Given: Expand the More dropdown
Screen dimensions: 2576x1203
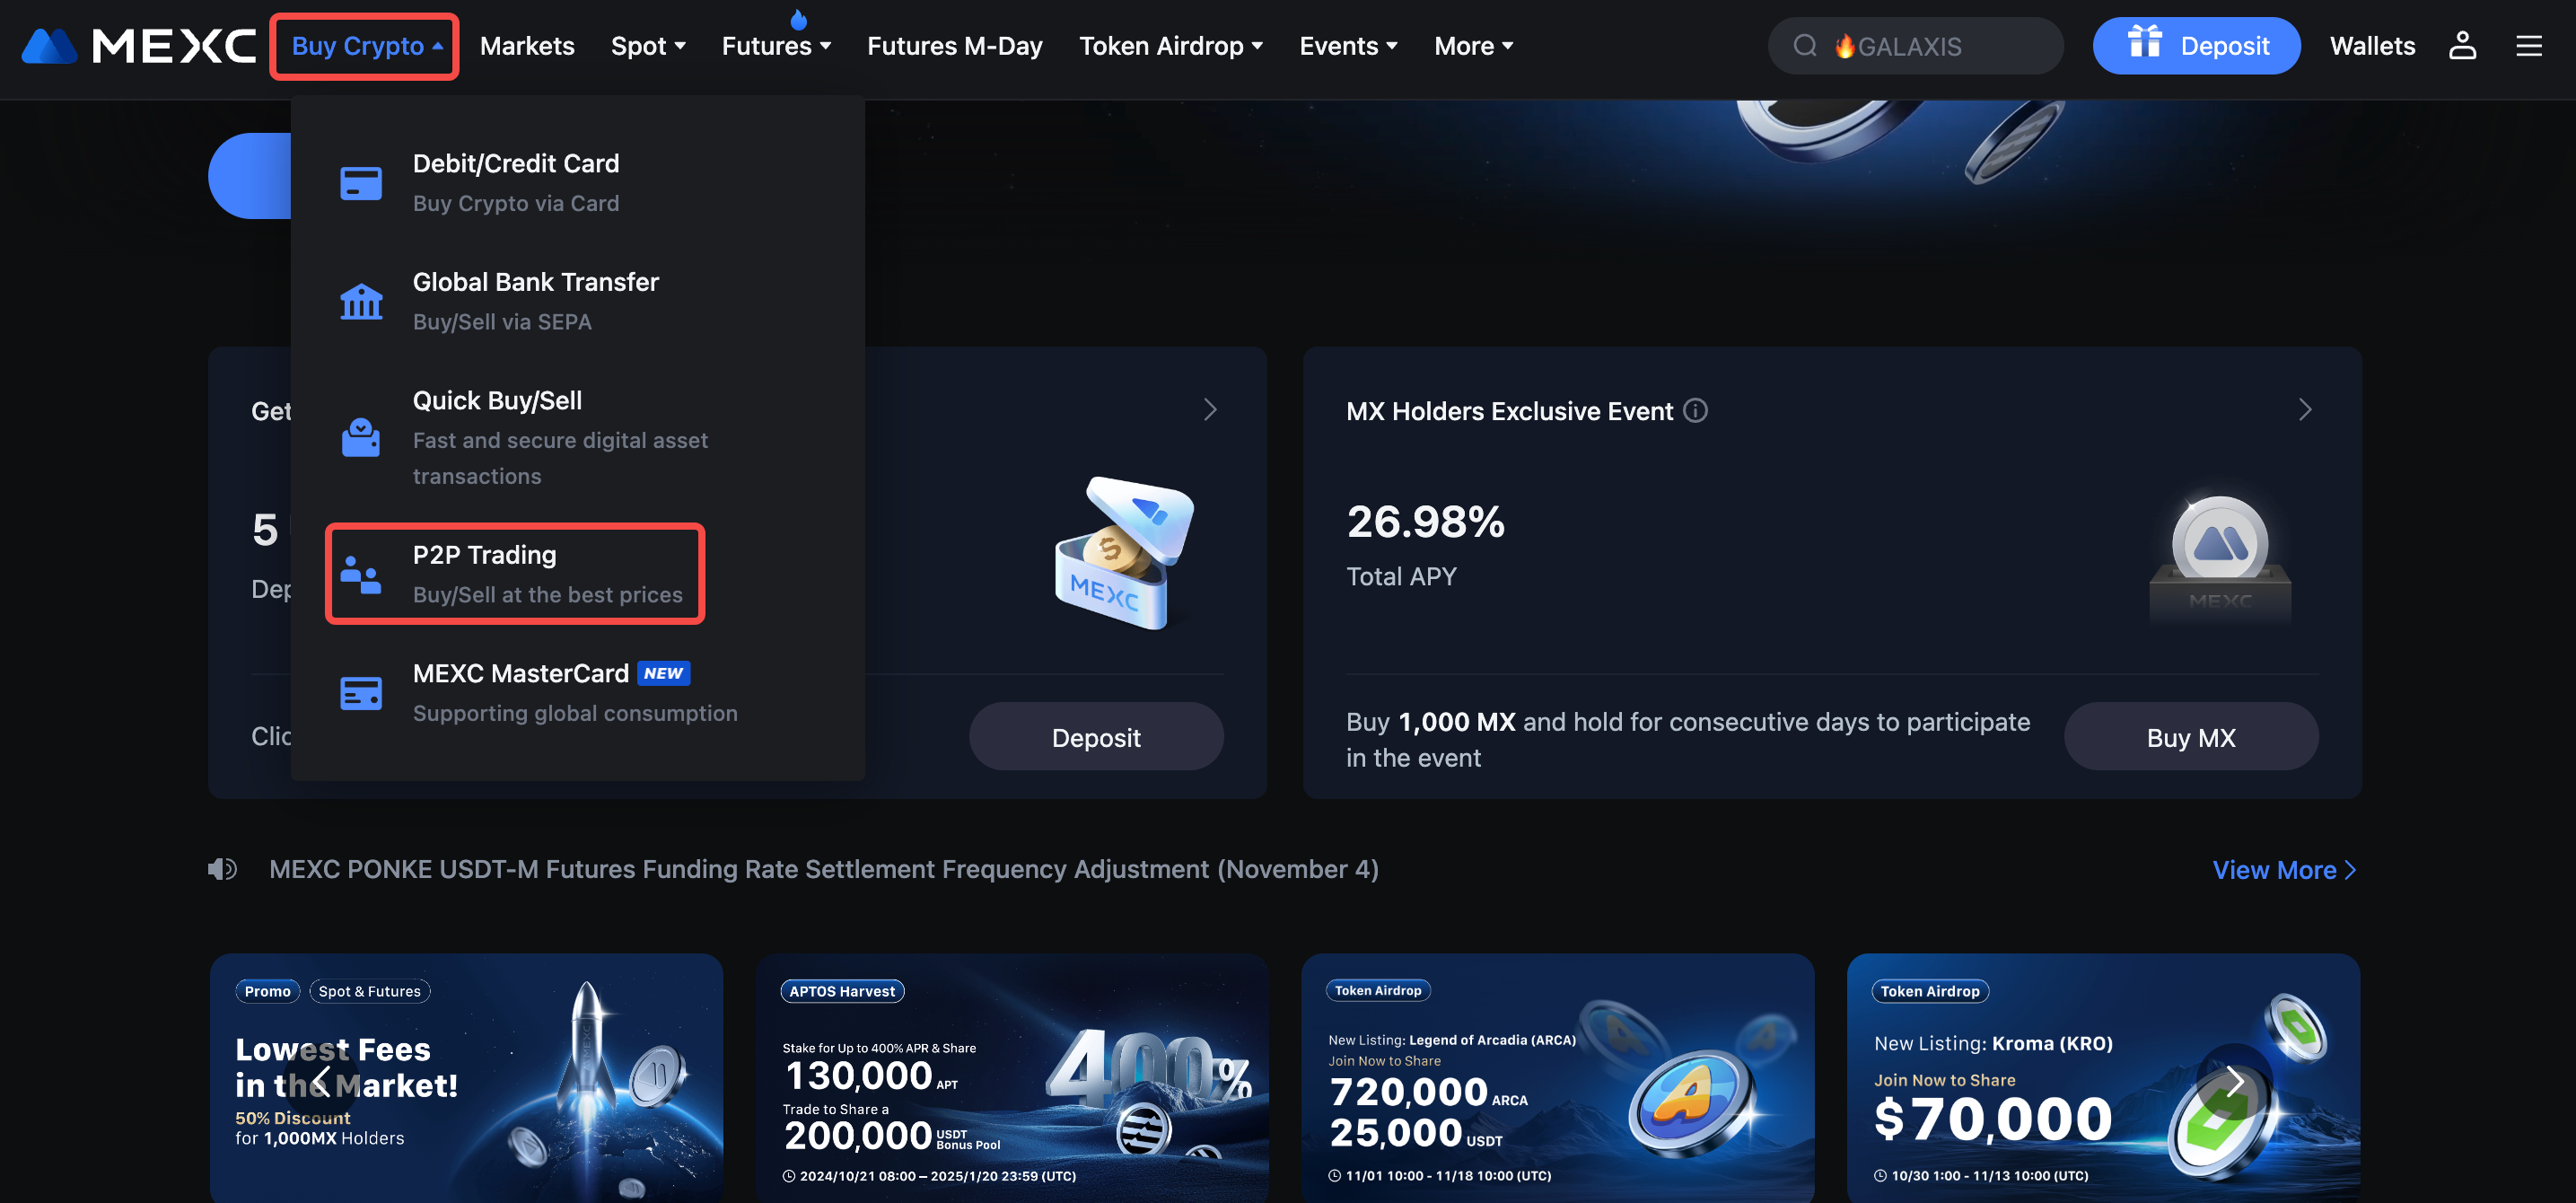Looking at the screenshot, I should (1473, 46).
